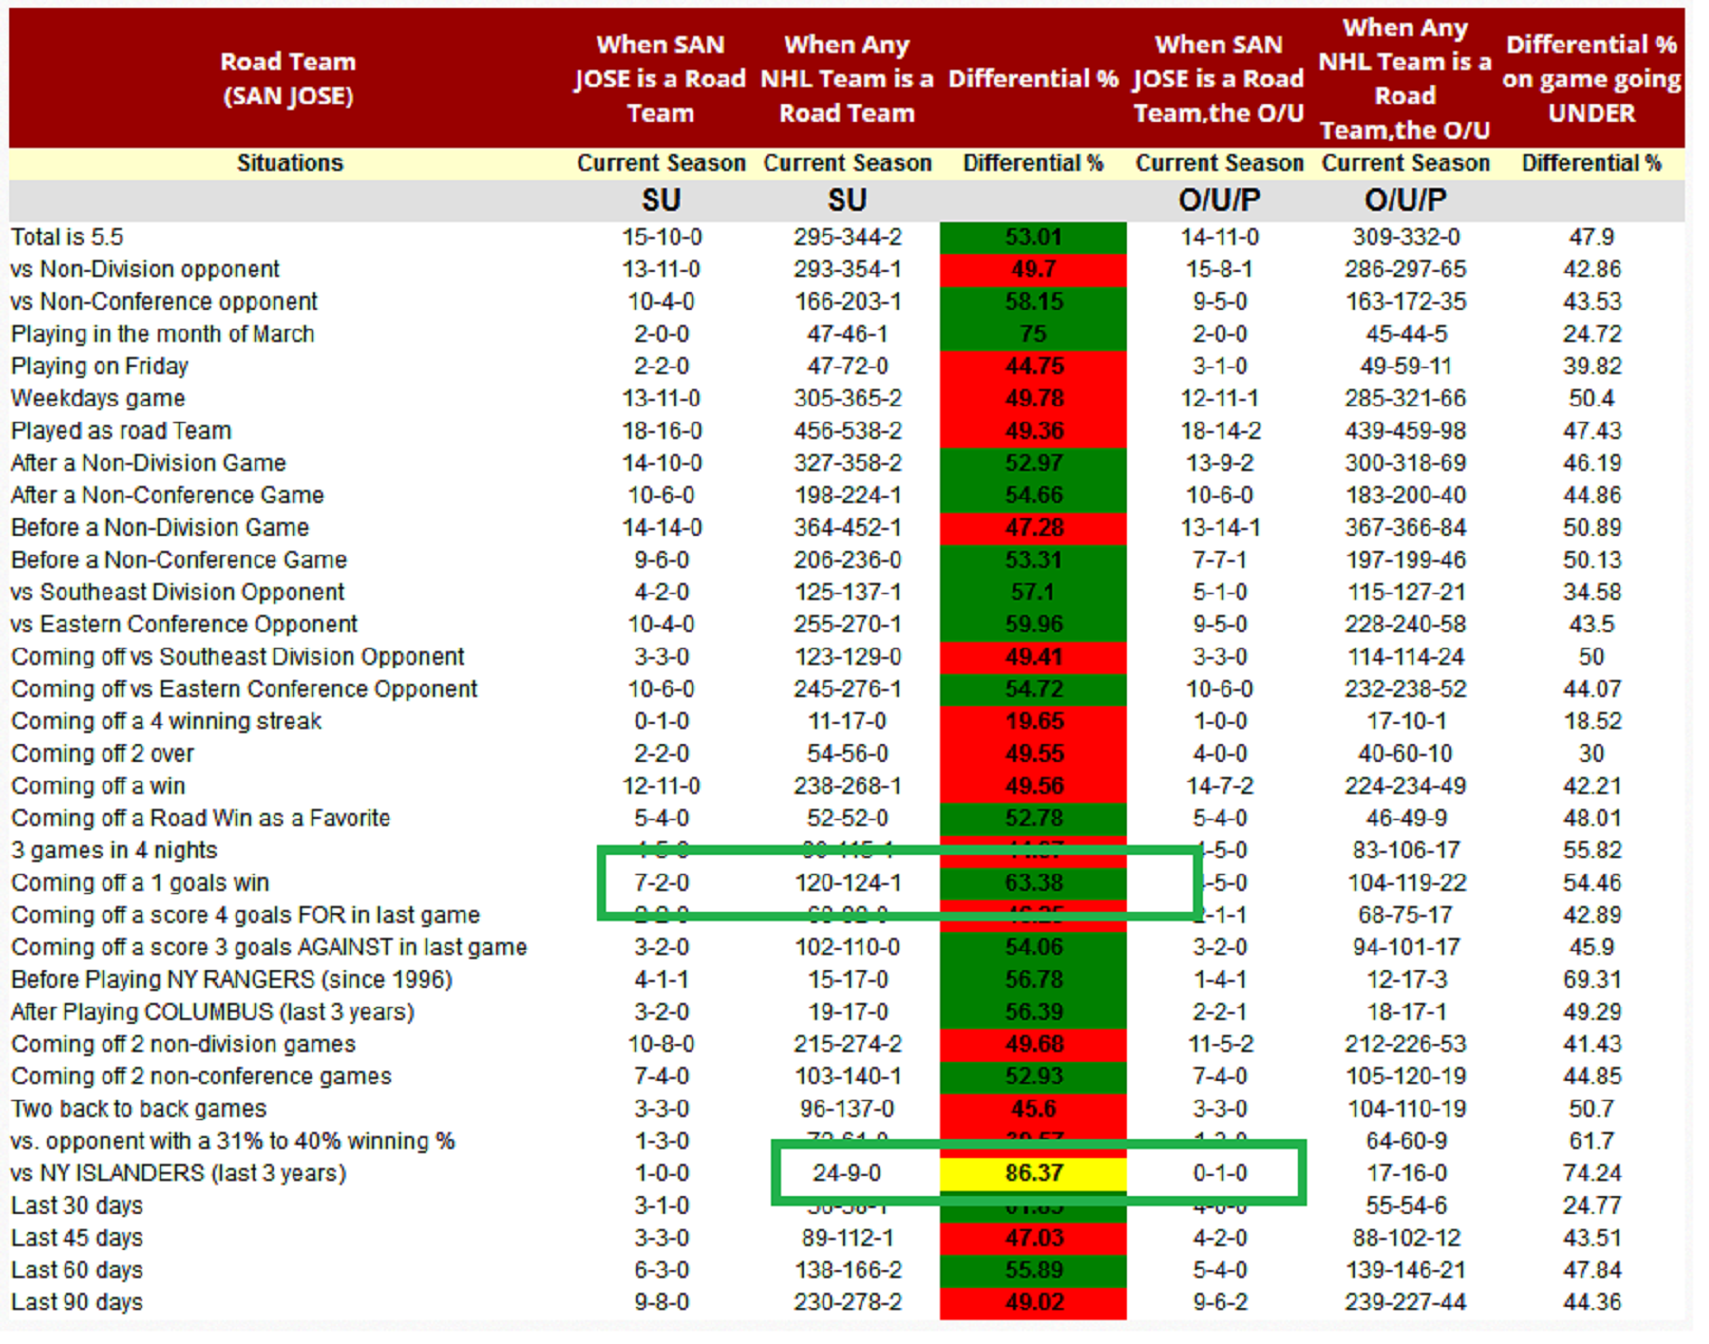Select the 'Playing on Friday' row label

pyautogui.click(x=99, y=366)
